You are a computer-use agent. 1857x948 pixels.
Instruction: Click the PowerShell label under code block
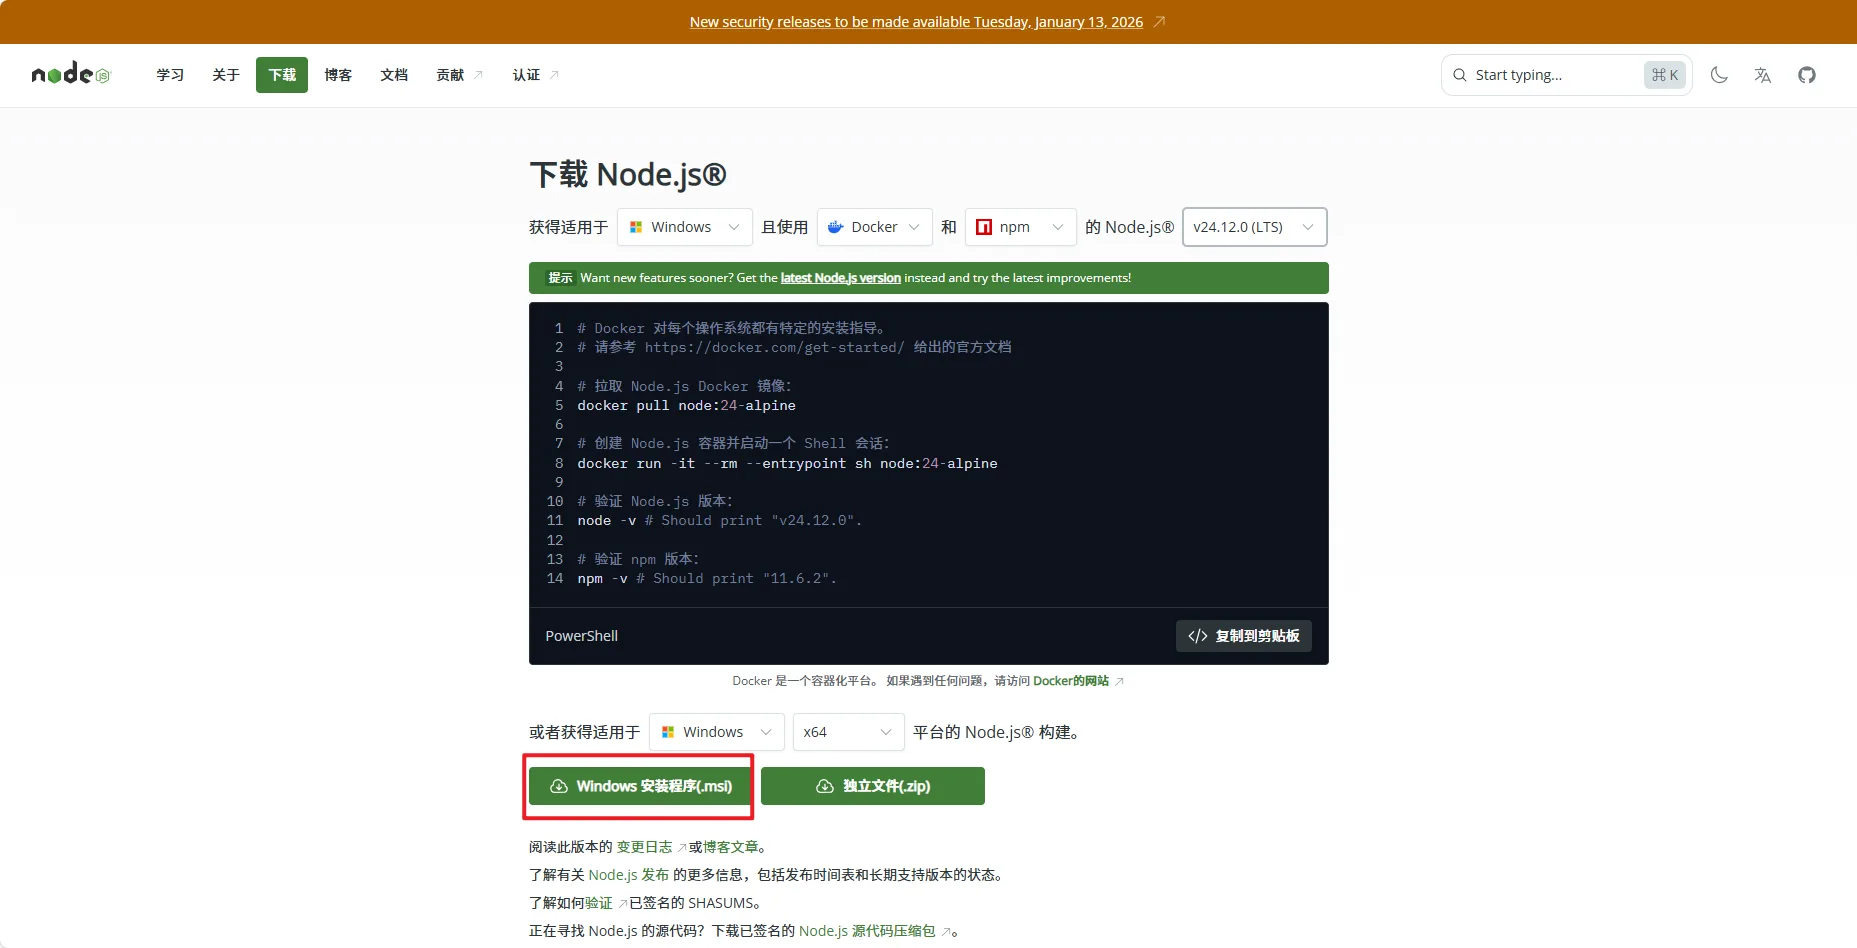pos(582,636)
